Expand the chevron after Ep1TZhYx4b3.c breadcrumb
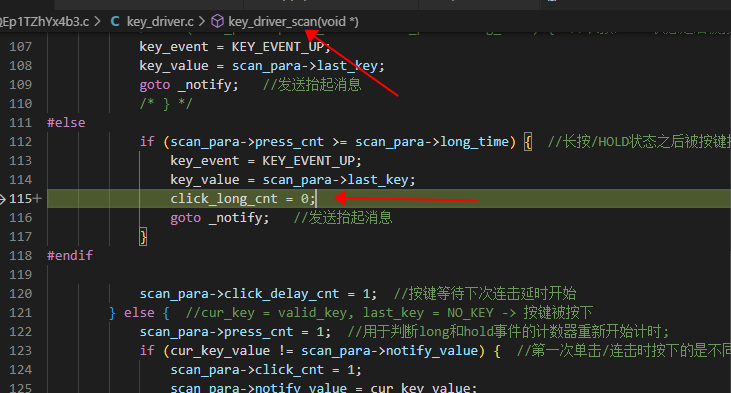 pos(97,21)
